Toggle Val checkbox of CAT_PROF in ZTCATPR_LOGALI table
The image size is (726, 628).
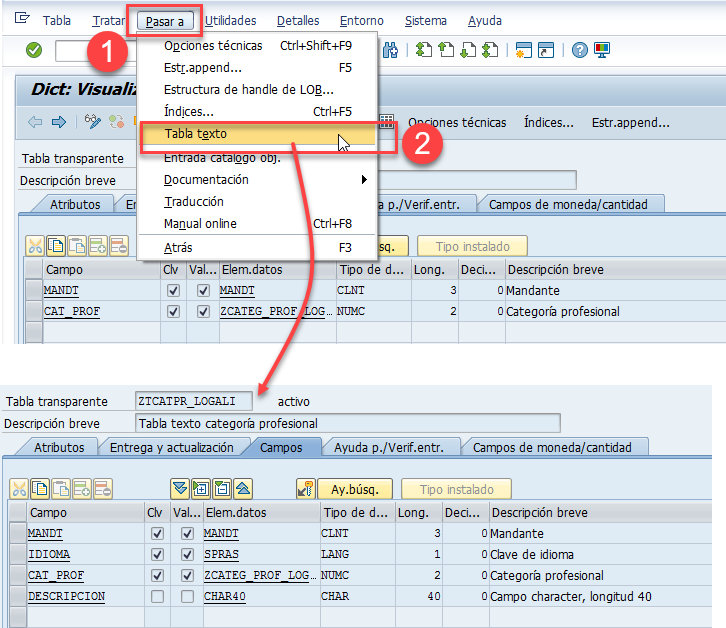point(188,575)
